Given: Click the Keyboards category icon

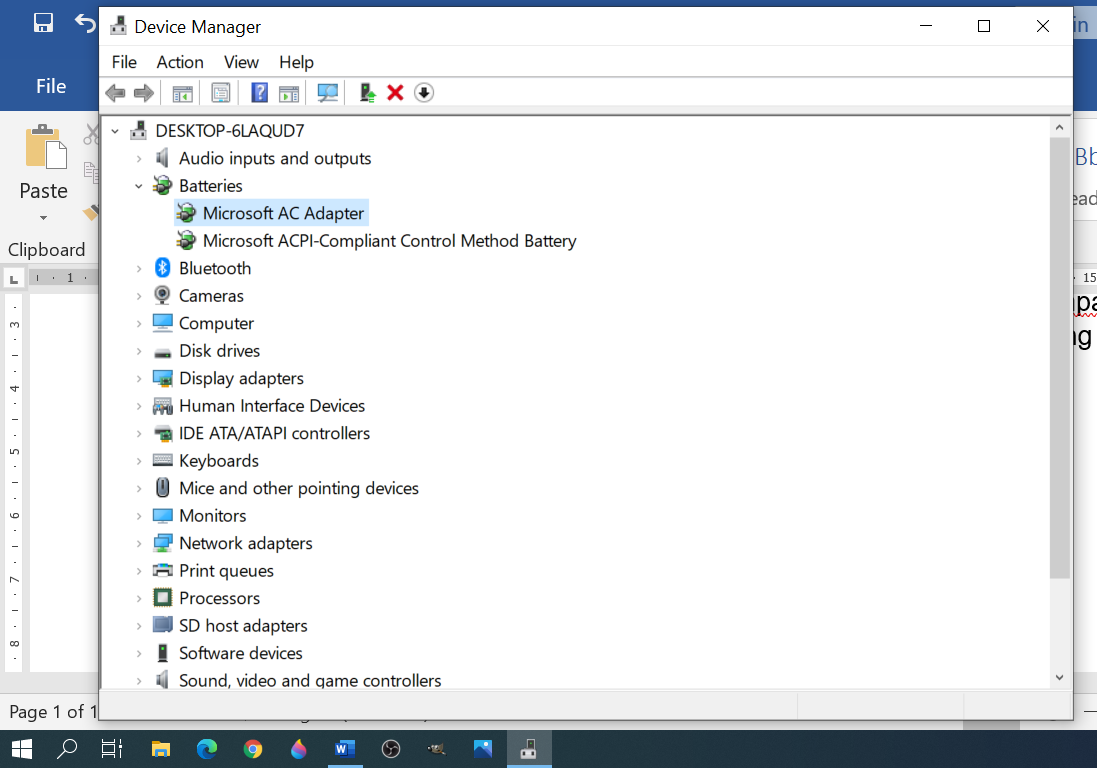Looking at the screenshot, I should [x=162, y=460].
